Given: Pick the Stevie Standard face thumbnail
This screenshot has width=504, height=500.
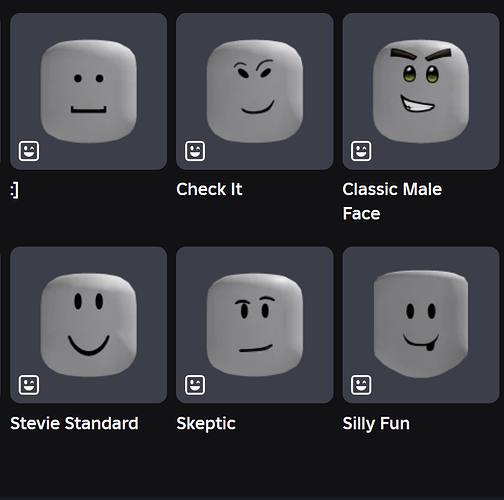Looking at the screenshot, I should (x=88, y=325).
